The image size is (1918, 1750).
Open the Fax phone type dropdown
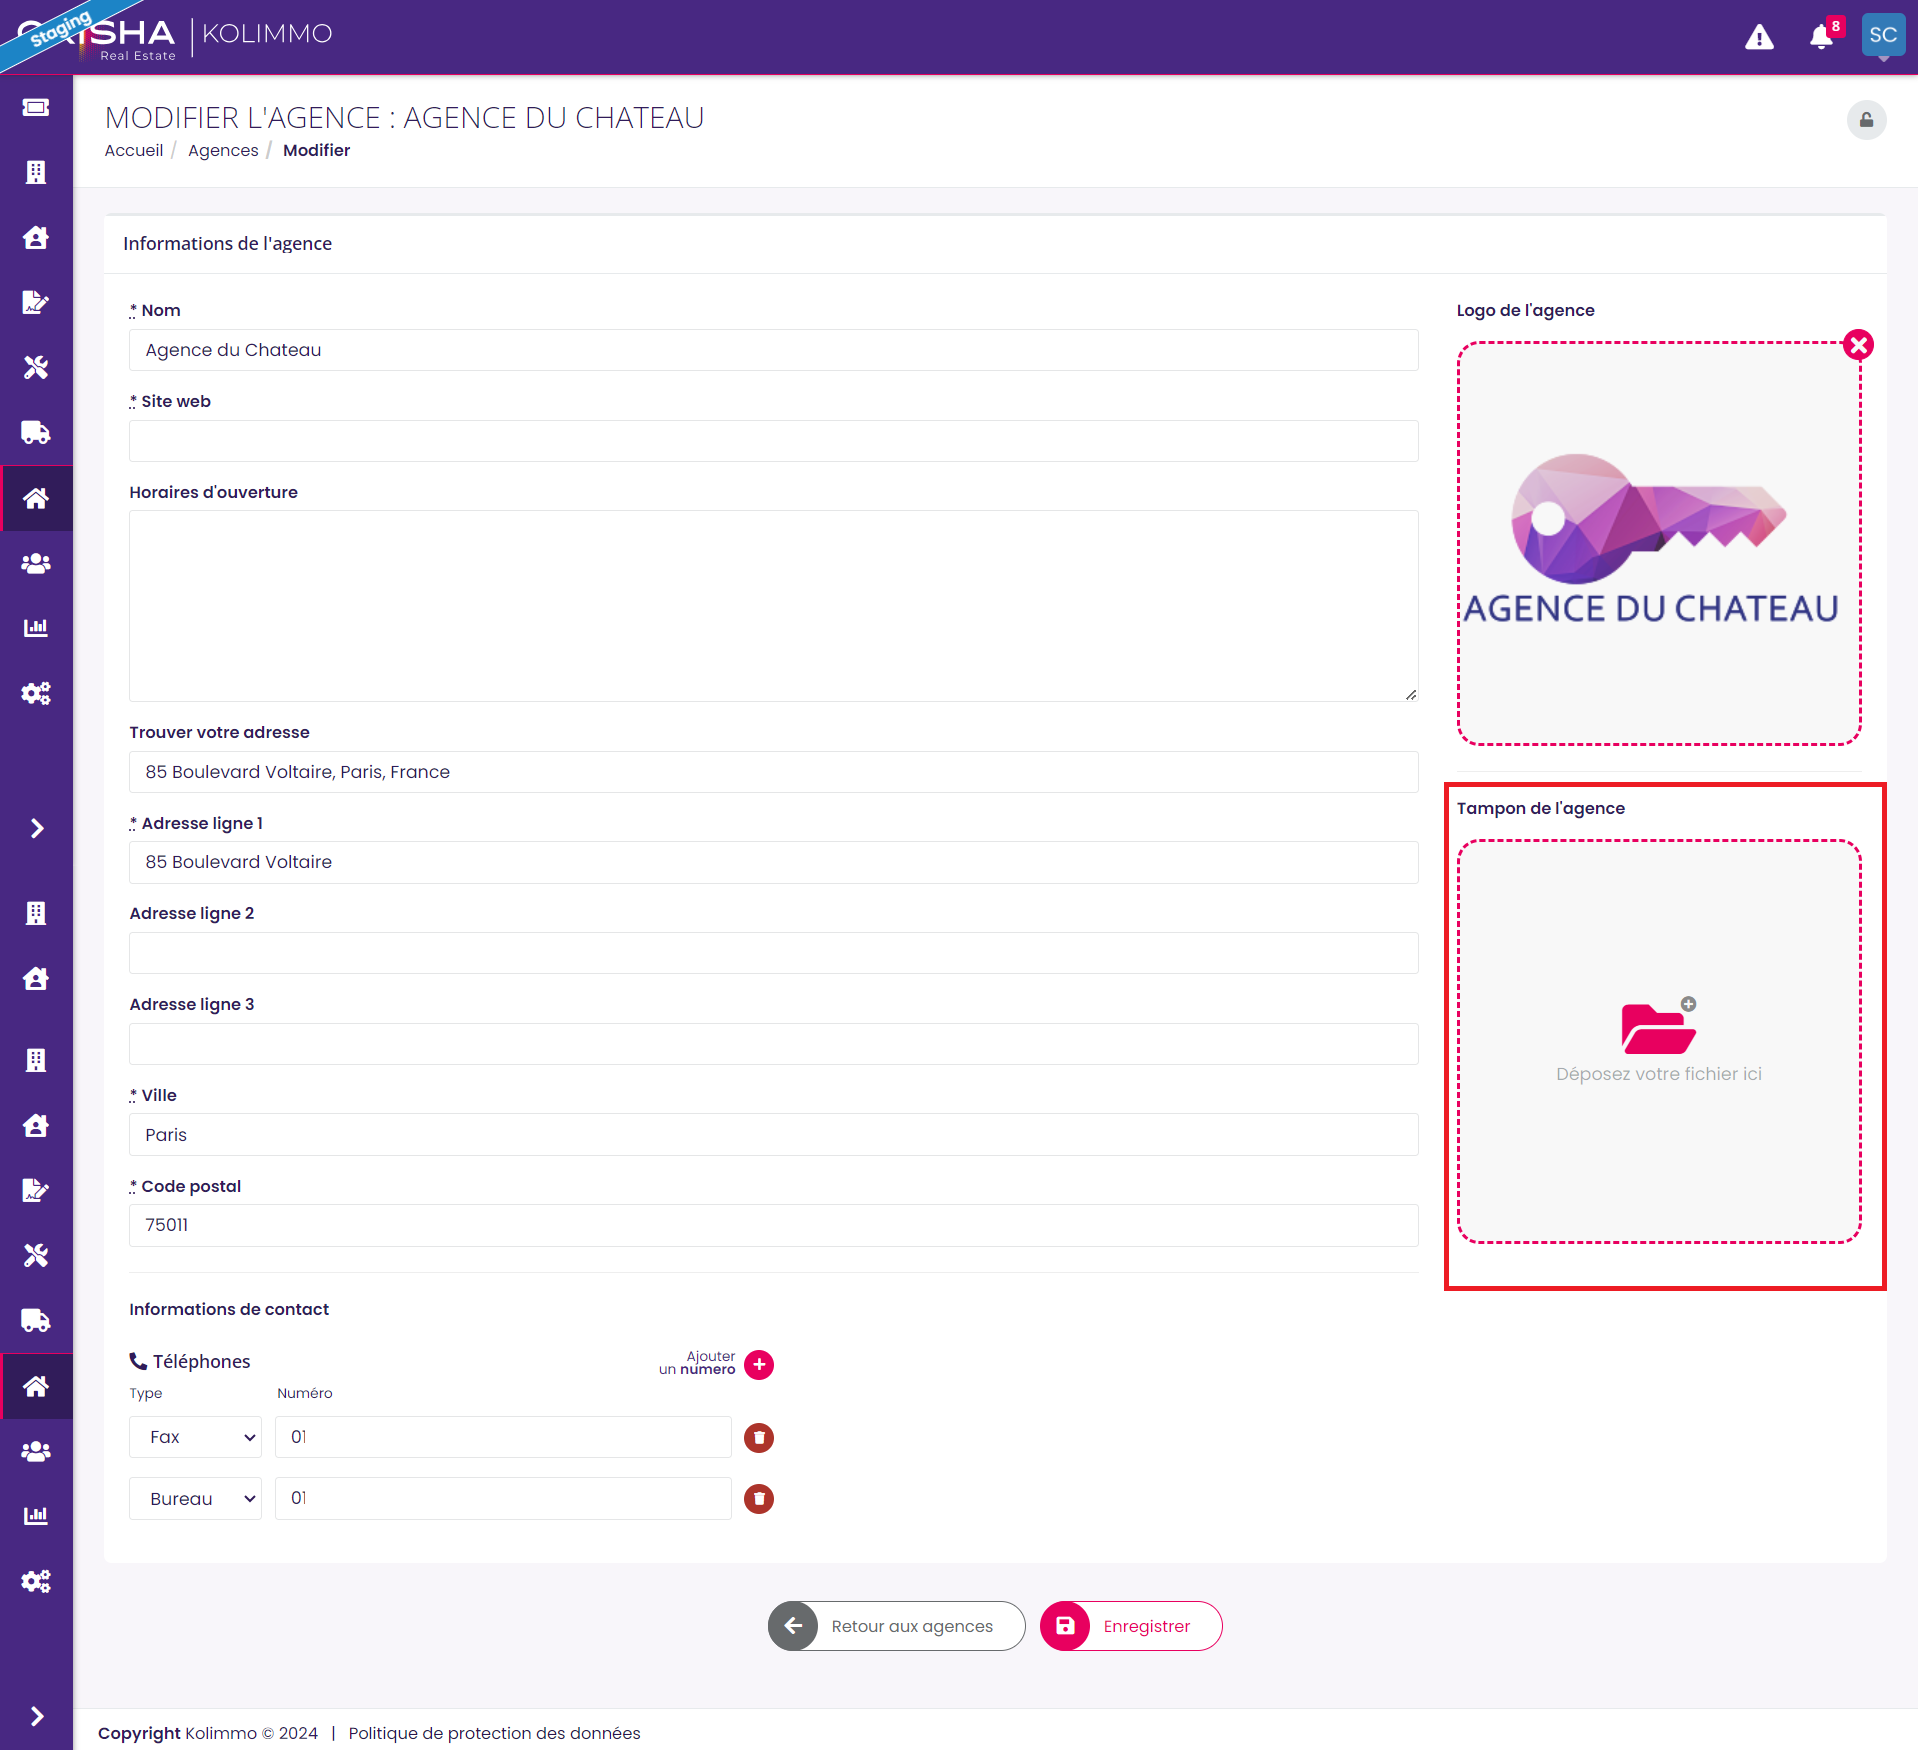(x=195, y=1437)
